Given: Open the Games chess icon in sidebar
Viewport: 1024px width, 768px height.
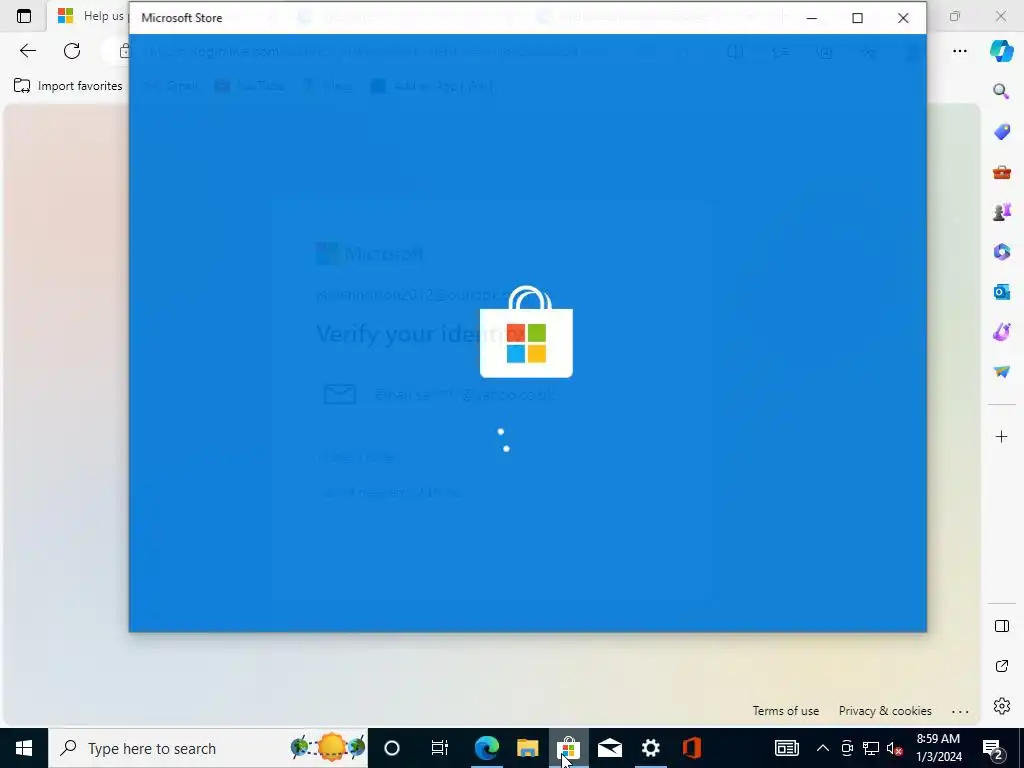Looking at the screenshot, I should coord(1001,212).
